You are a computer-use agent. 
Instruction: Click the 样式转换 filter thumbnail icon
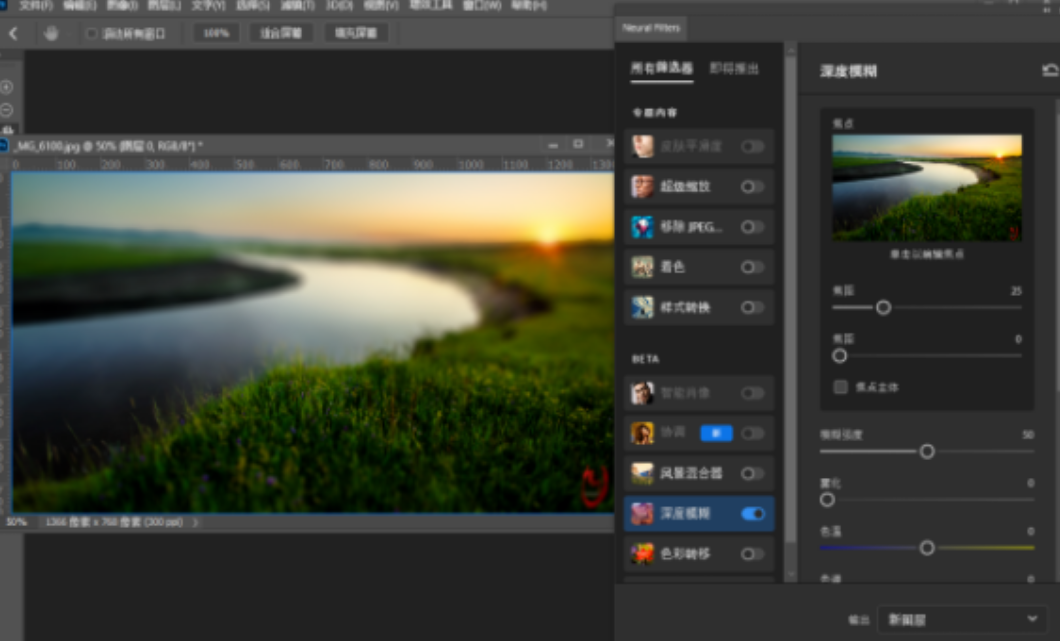[642, 308]
